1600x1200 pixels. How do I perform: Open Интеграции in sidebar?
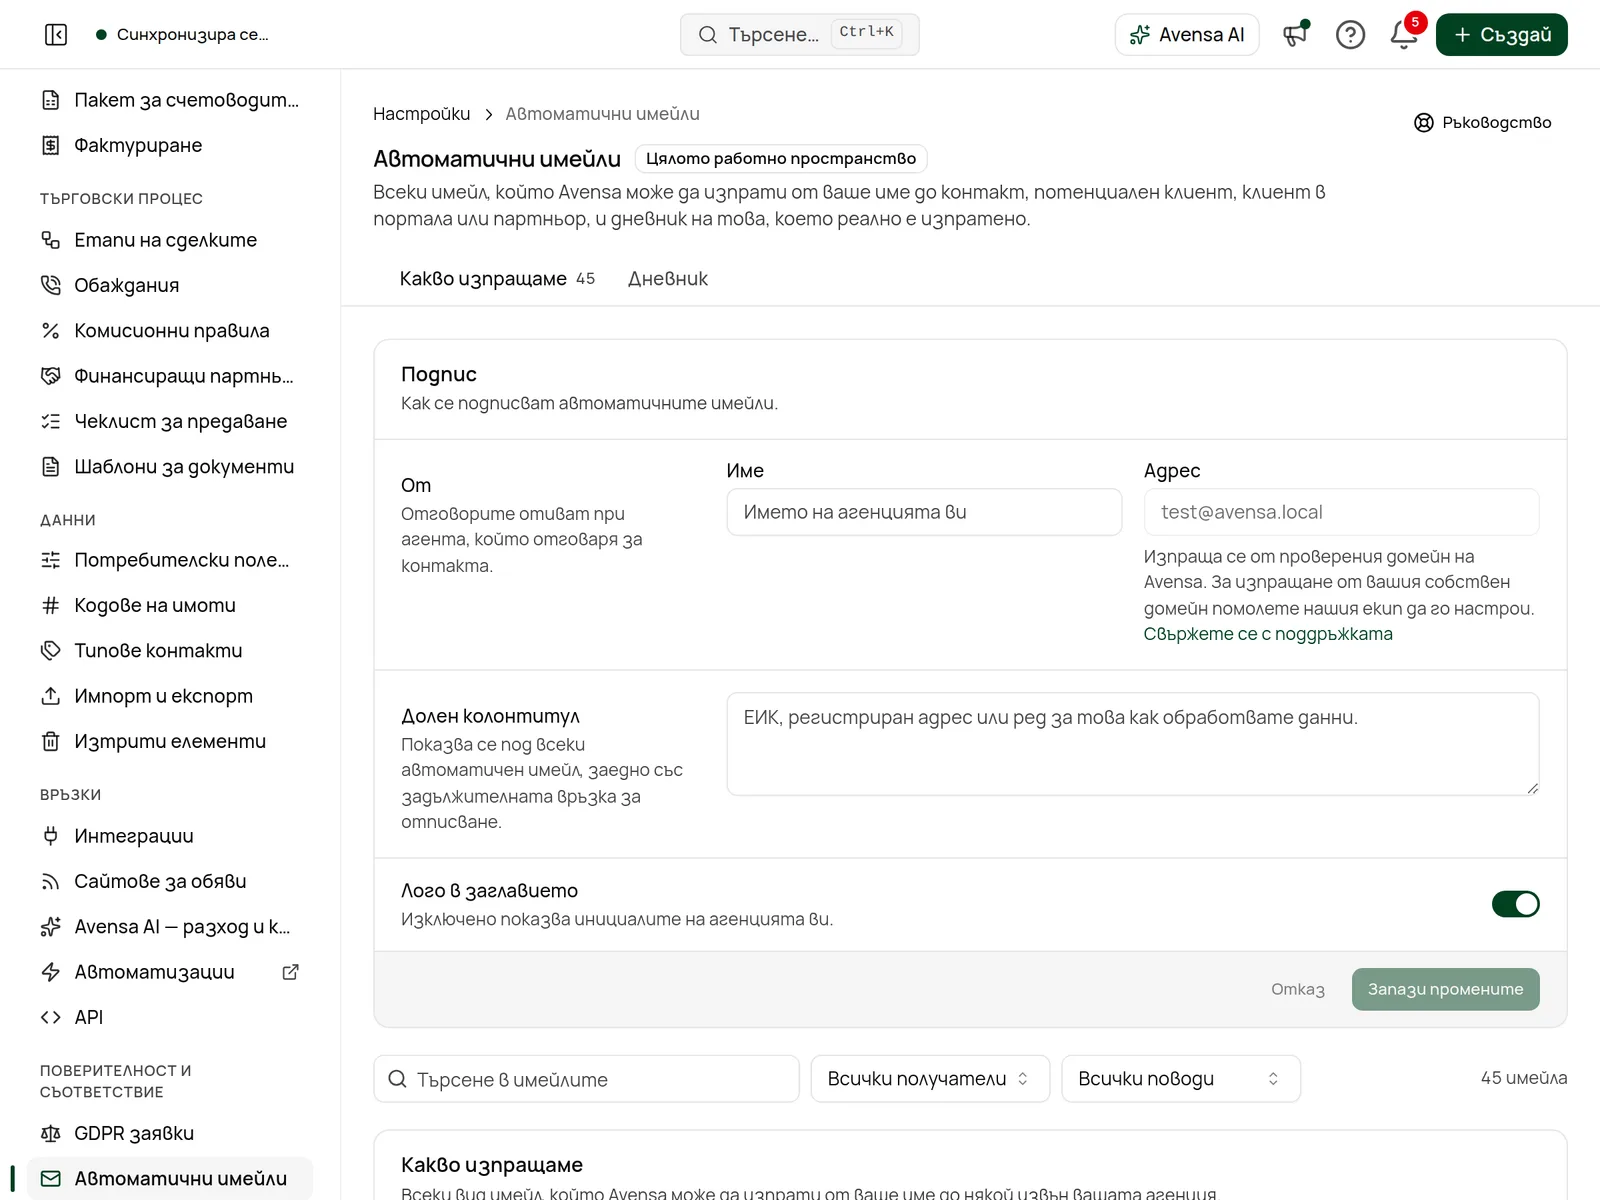(x=170, y=836)
